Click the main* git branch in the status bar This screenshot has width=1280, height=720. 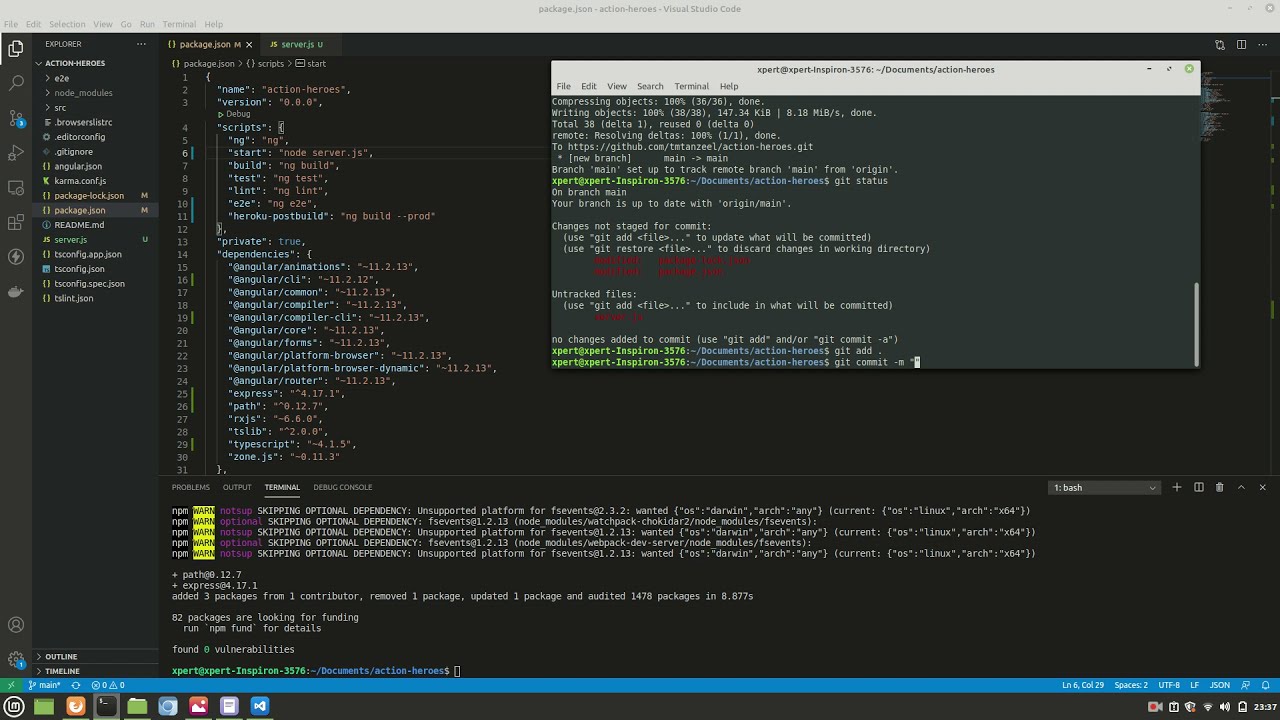tap(44, 685)
